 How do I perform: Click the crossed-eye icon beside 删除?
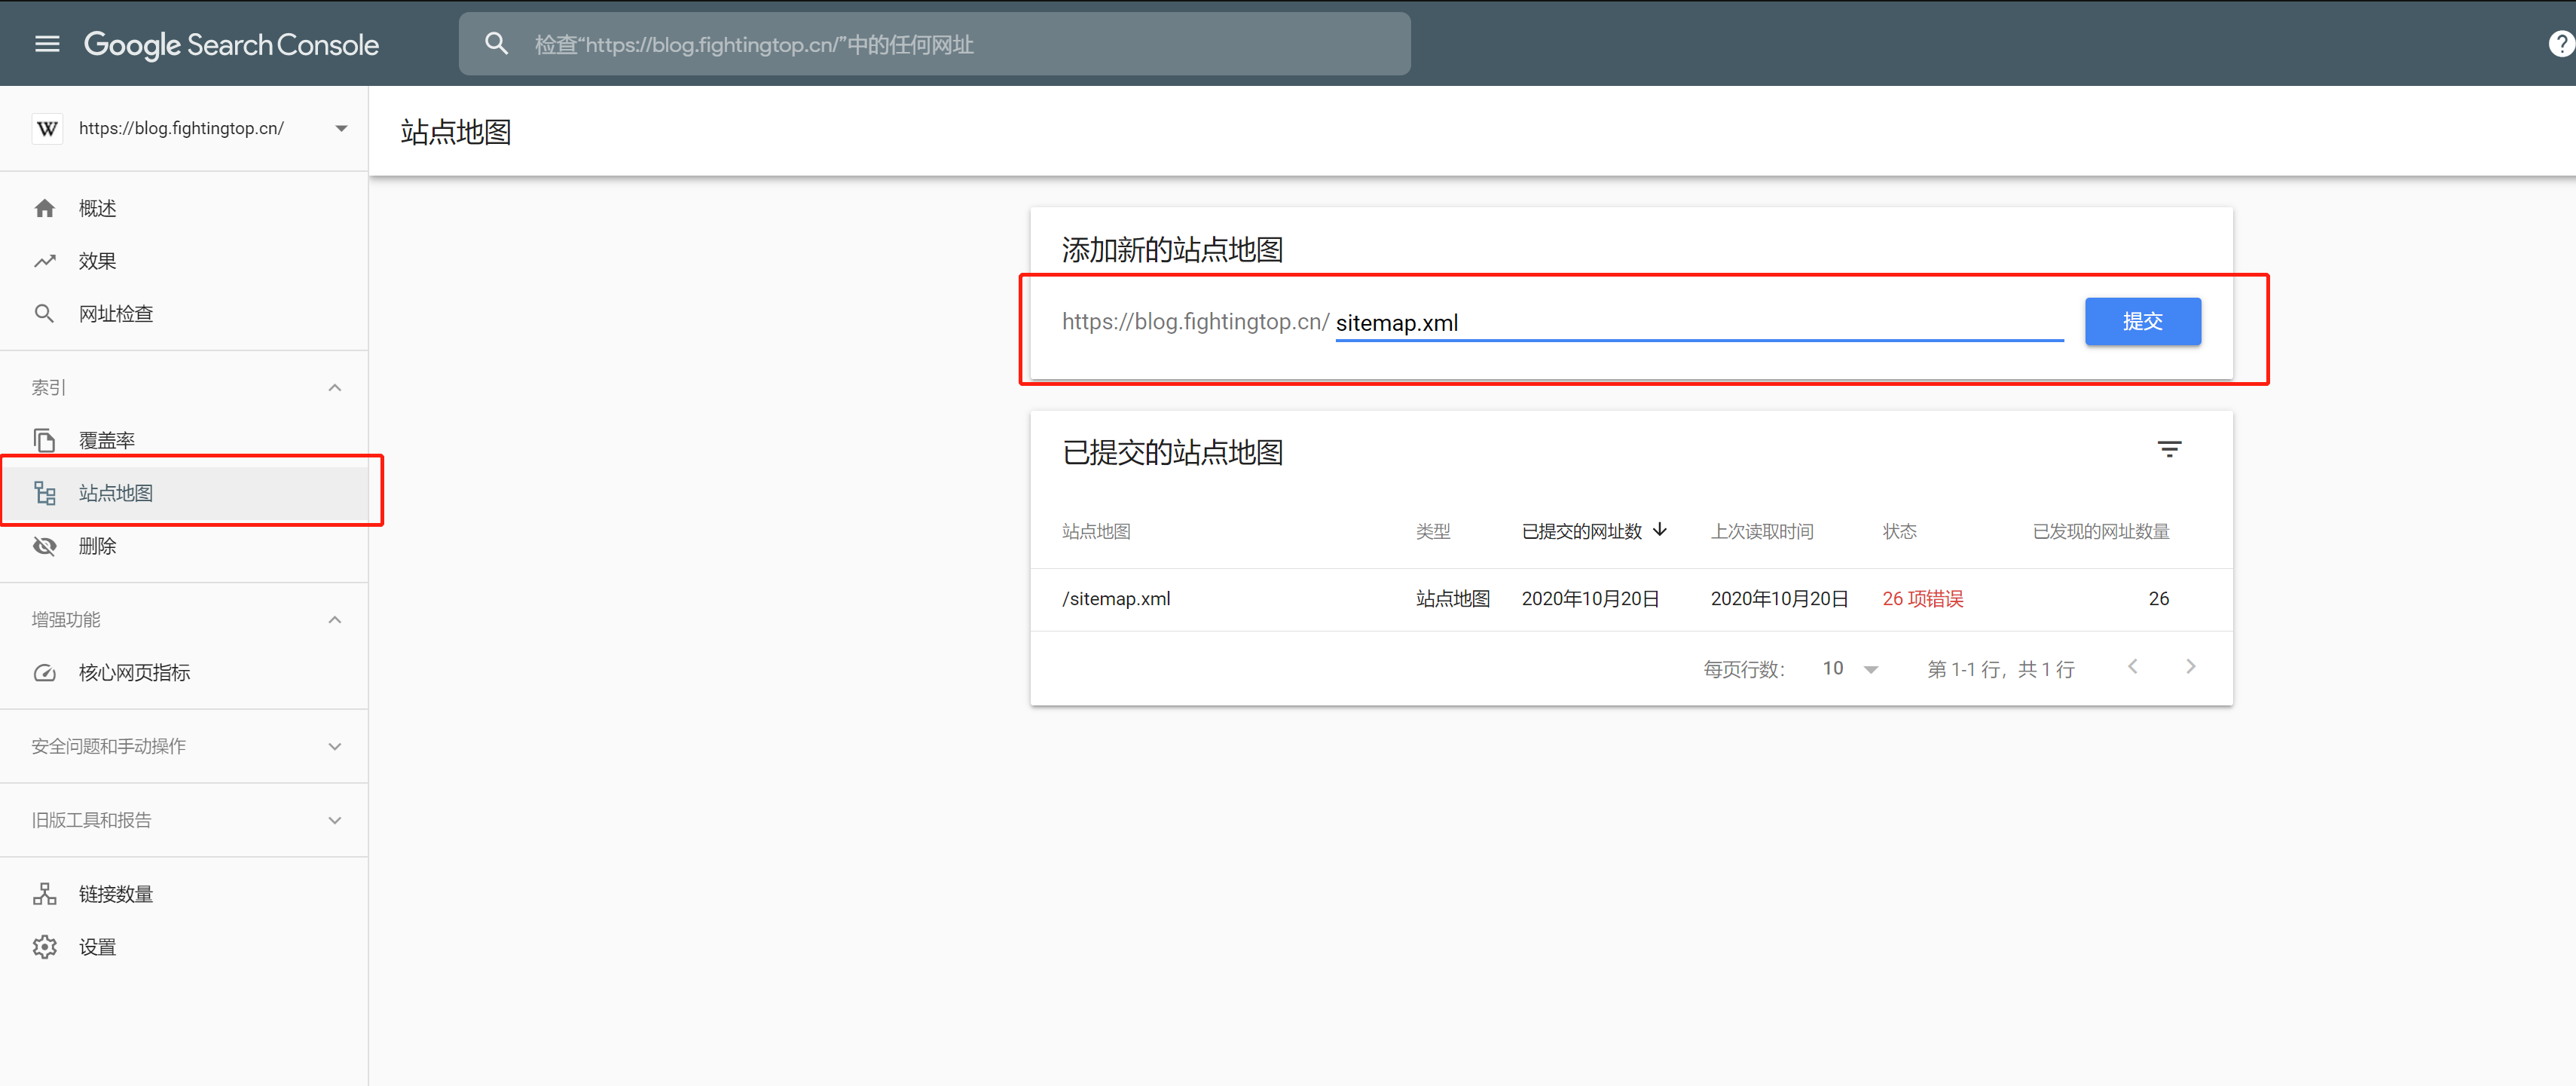[x=45, y=546]
